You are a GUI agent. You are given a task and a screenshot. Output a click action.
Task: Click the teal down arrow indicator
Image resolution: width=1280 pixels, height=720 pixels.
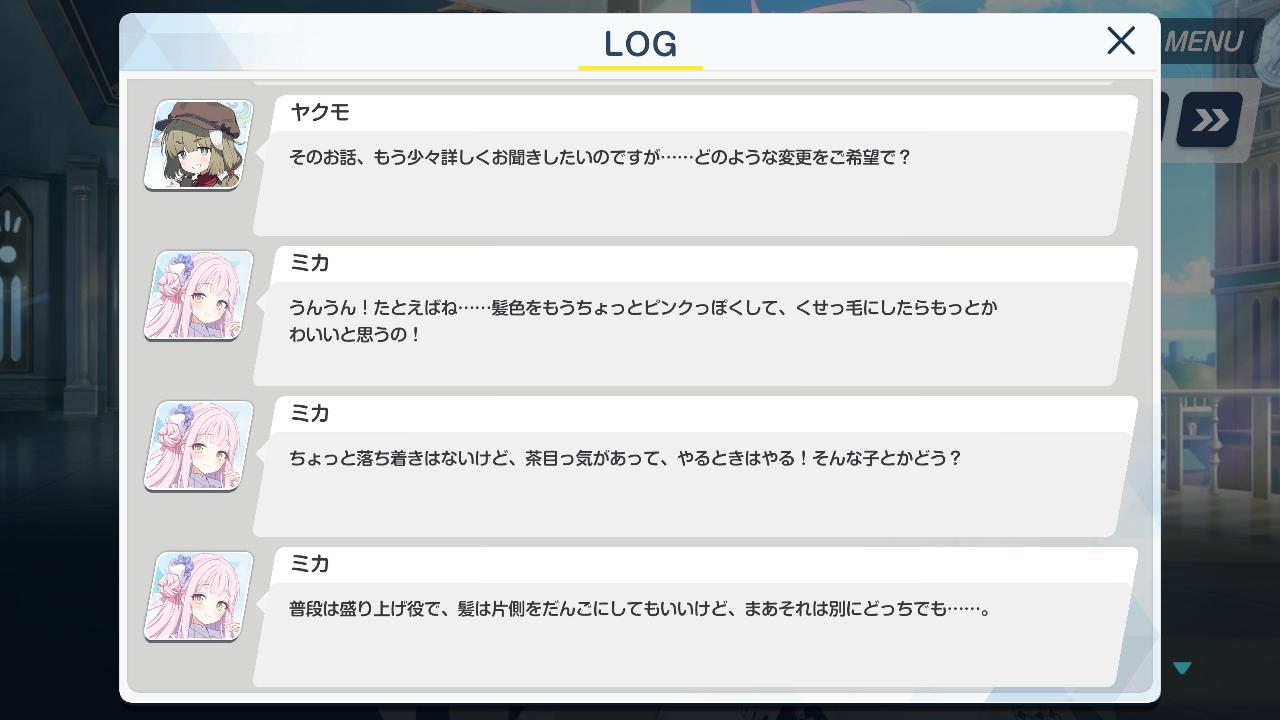(1182, 667)
